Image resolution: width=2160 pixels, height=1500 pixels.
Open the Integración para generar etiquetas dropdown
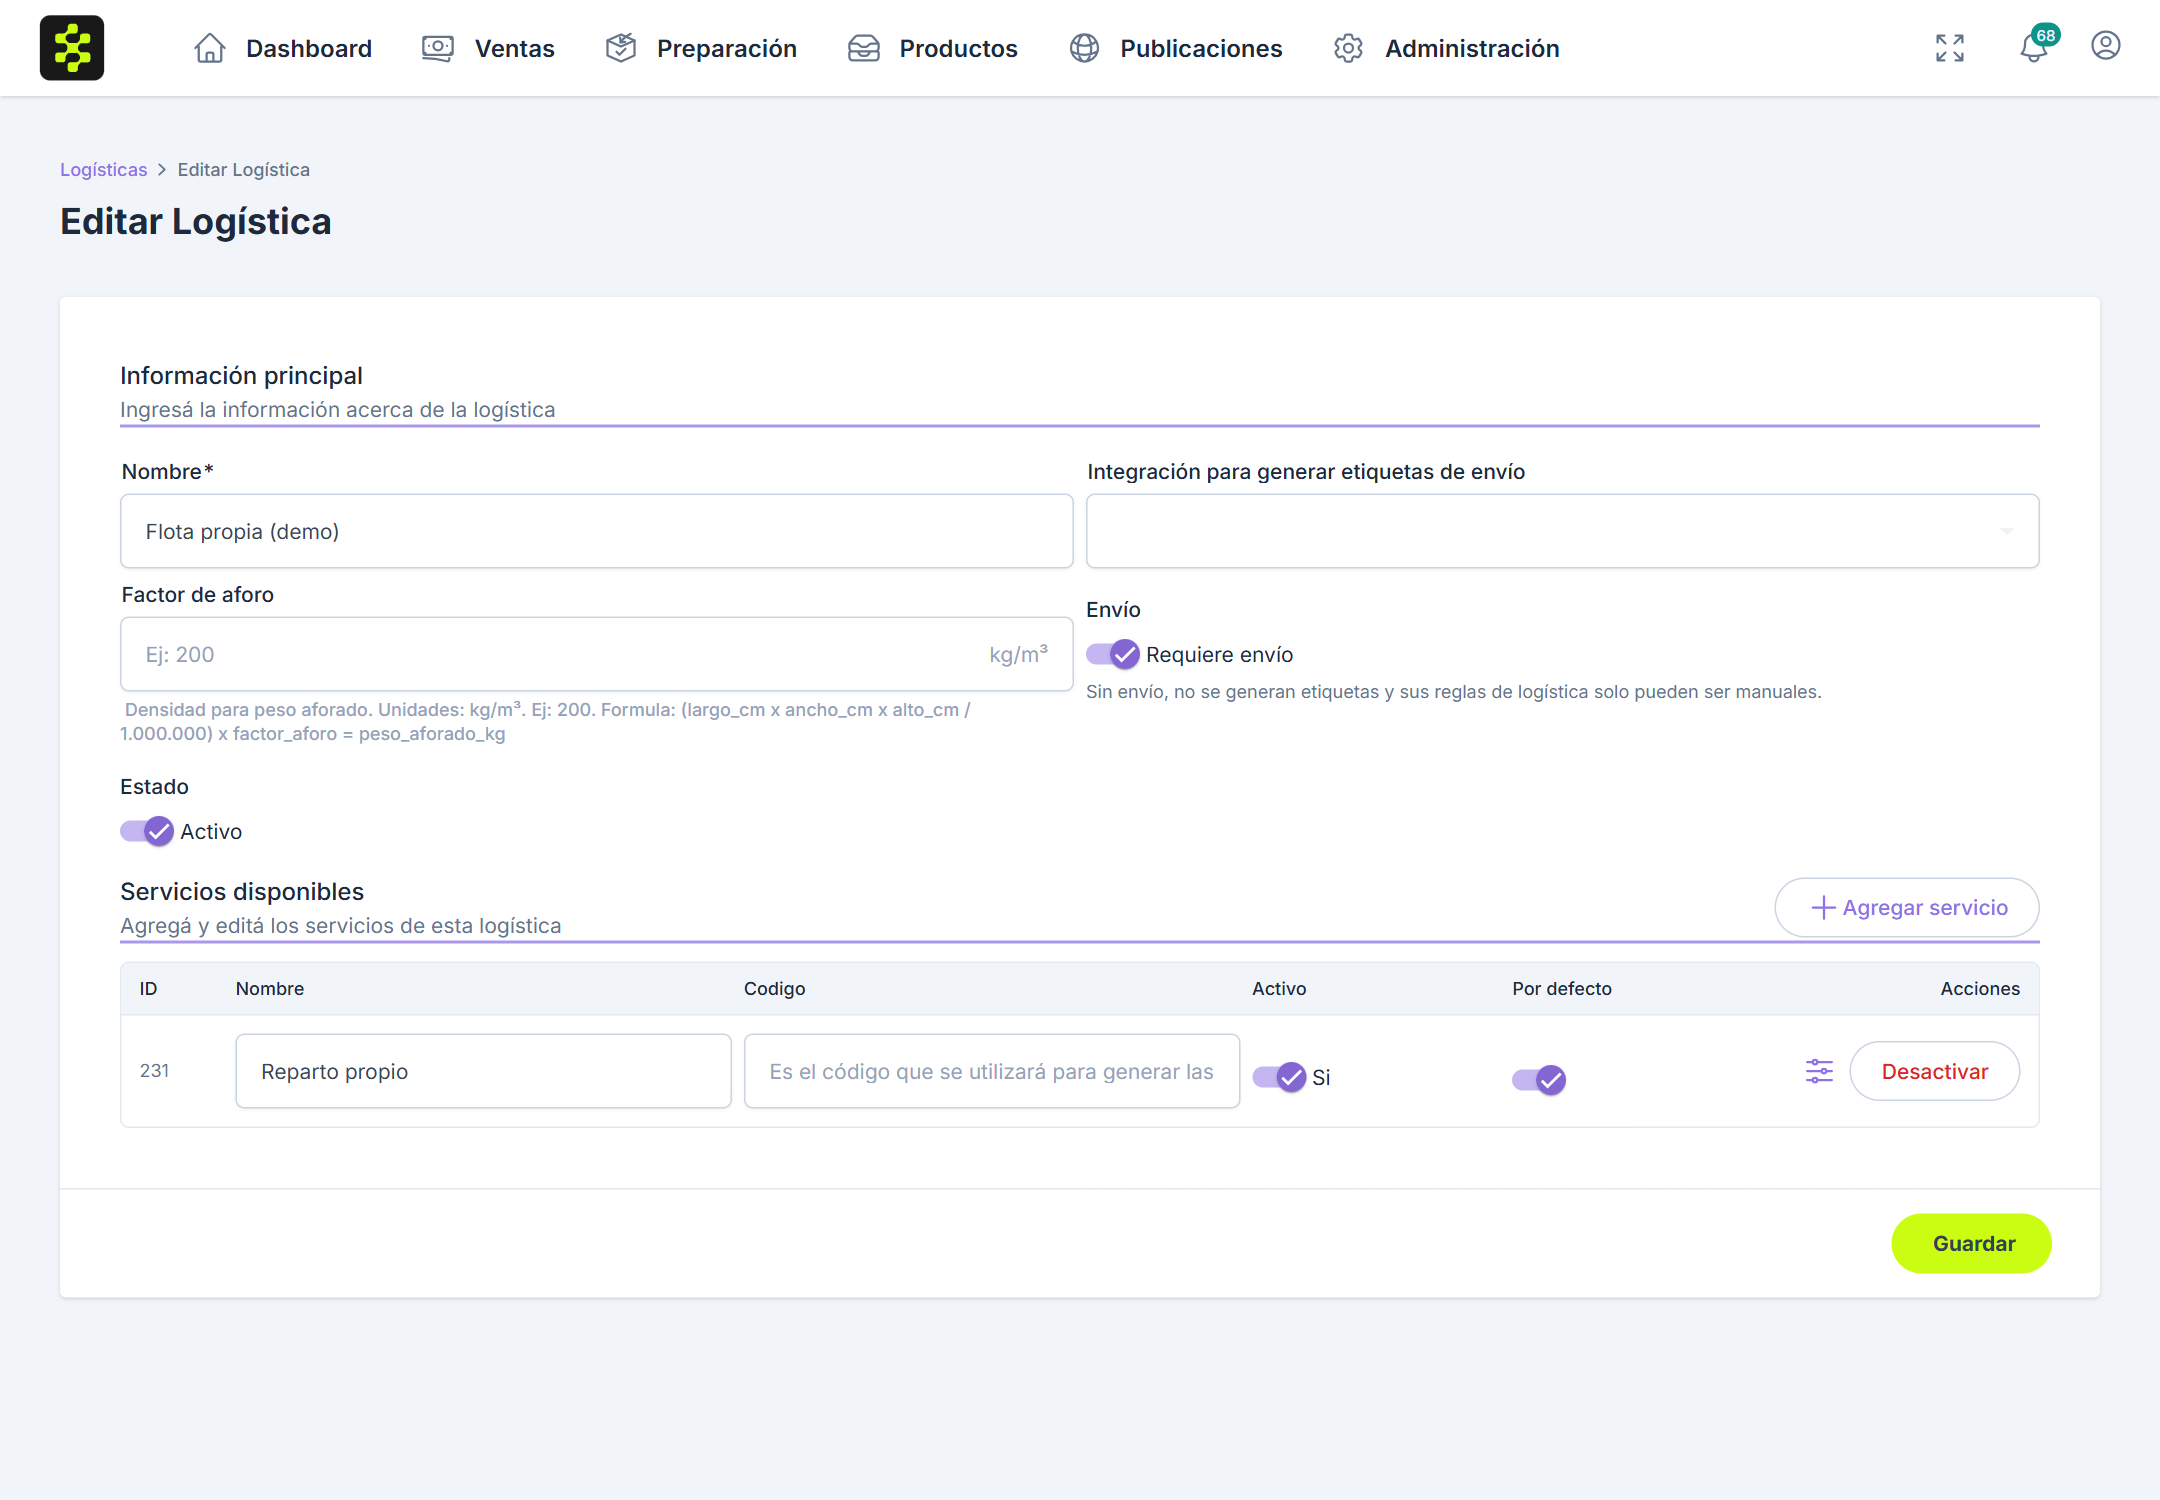(x=1563, y=531)
